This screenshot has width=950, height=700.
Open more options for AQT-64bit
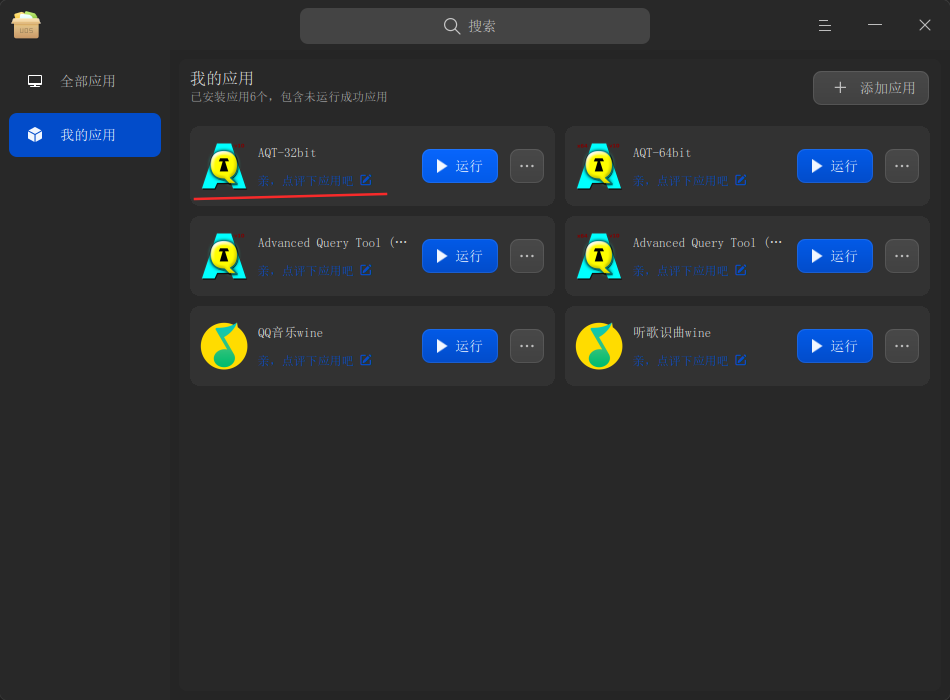click(902, 166)
